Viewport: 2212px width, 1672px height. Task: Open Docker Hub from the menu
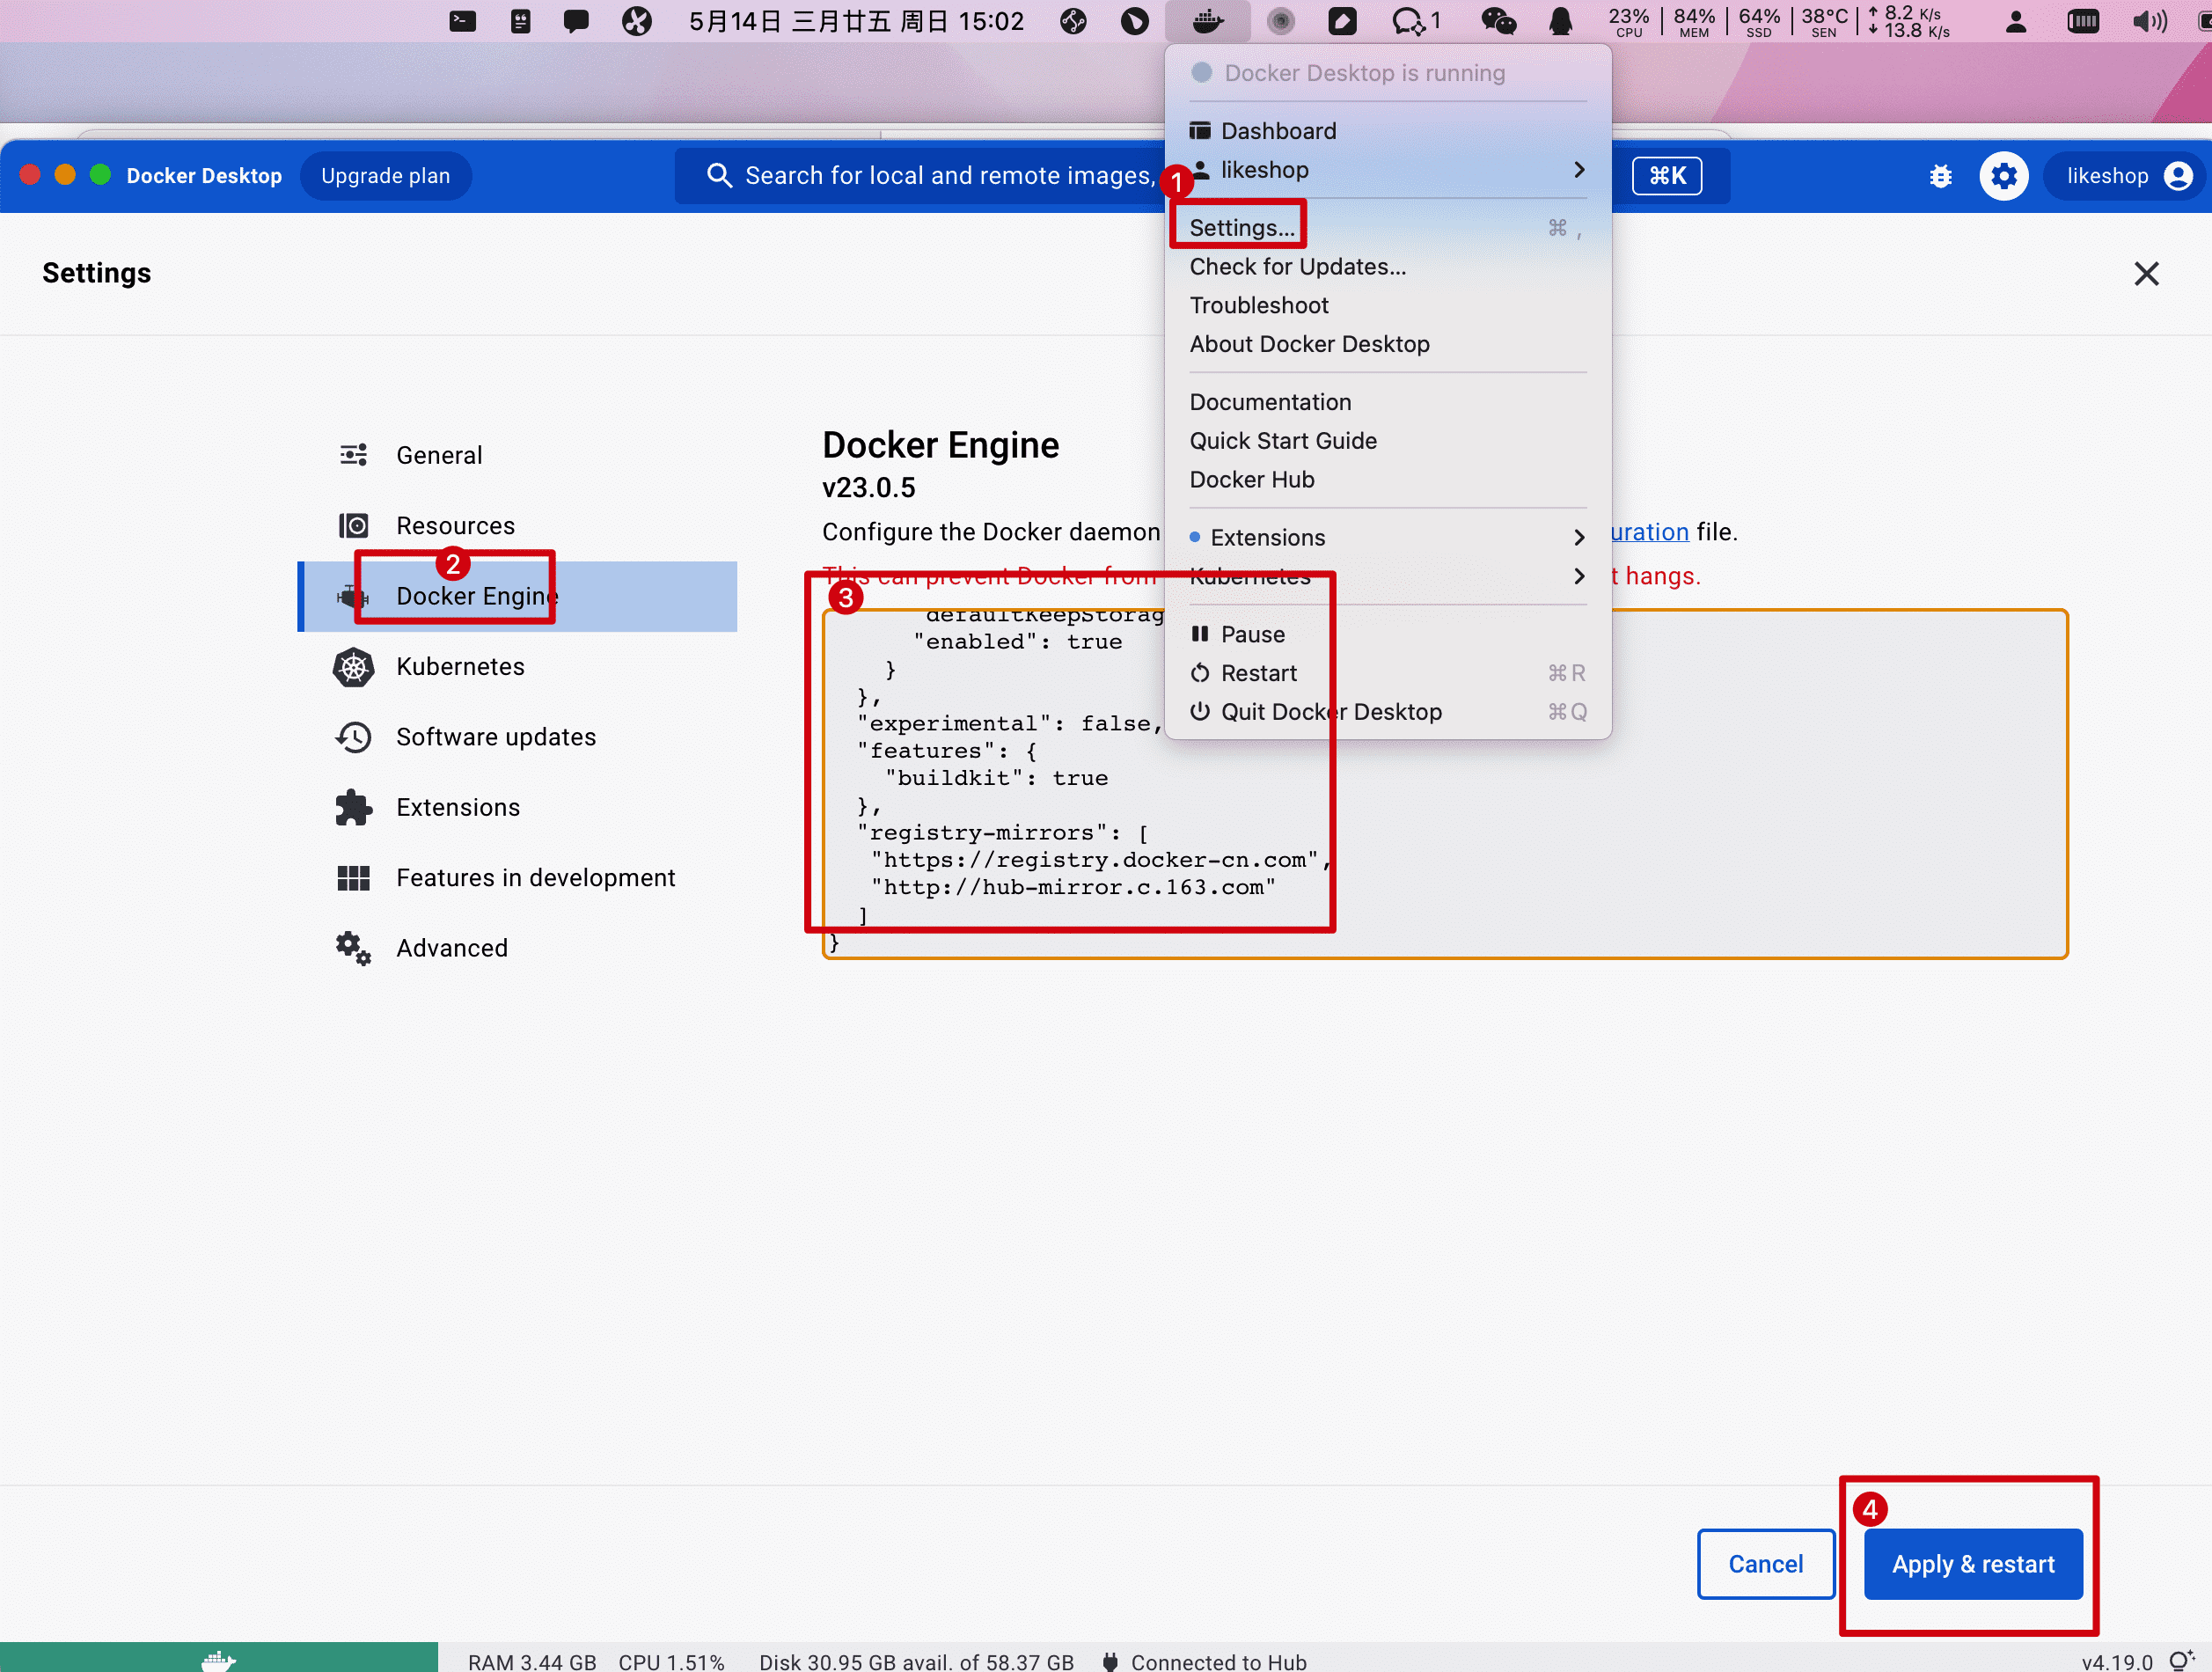[x=1387, y=480]
